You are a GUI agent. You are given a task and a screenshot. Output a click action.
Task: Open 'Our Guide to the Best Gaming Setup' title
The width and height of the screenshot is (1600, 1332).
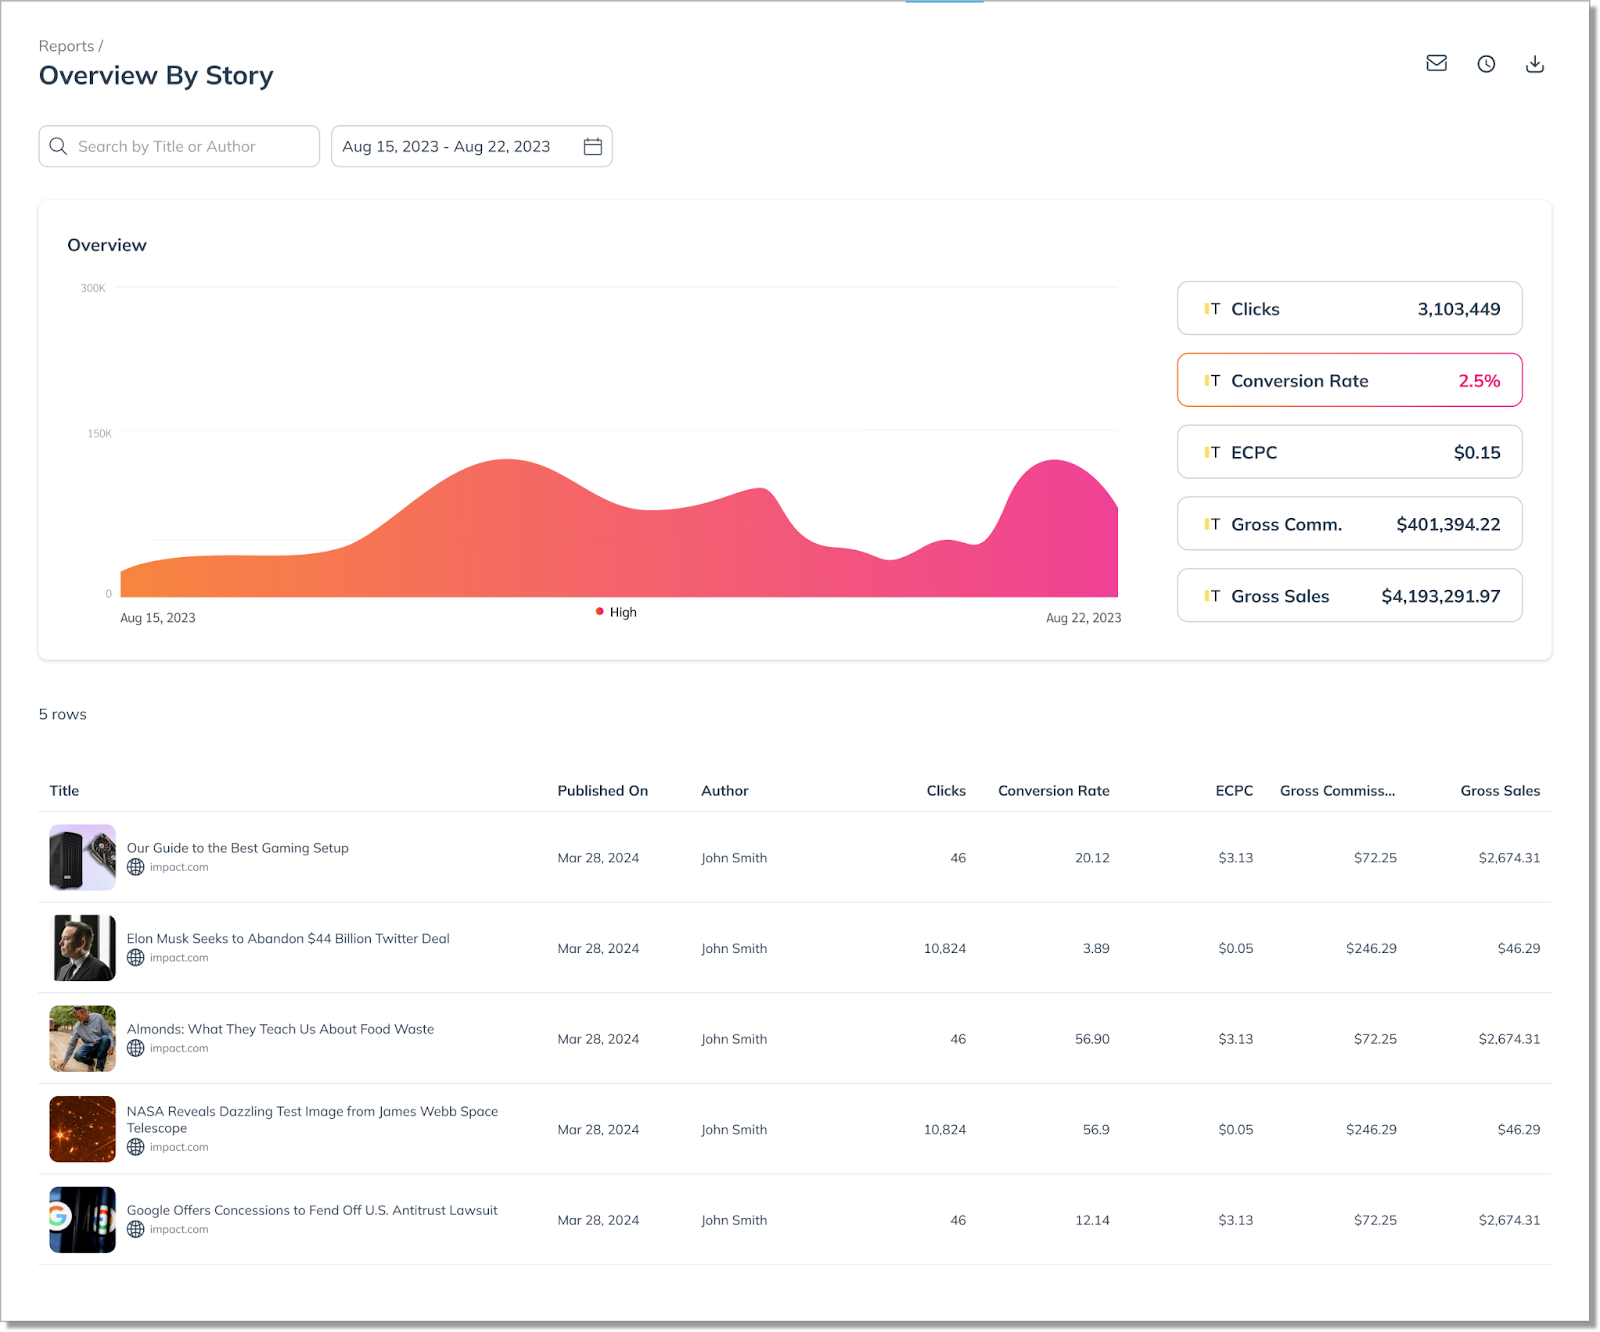(x=238, y=848)
